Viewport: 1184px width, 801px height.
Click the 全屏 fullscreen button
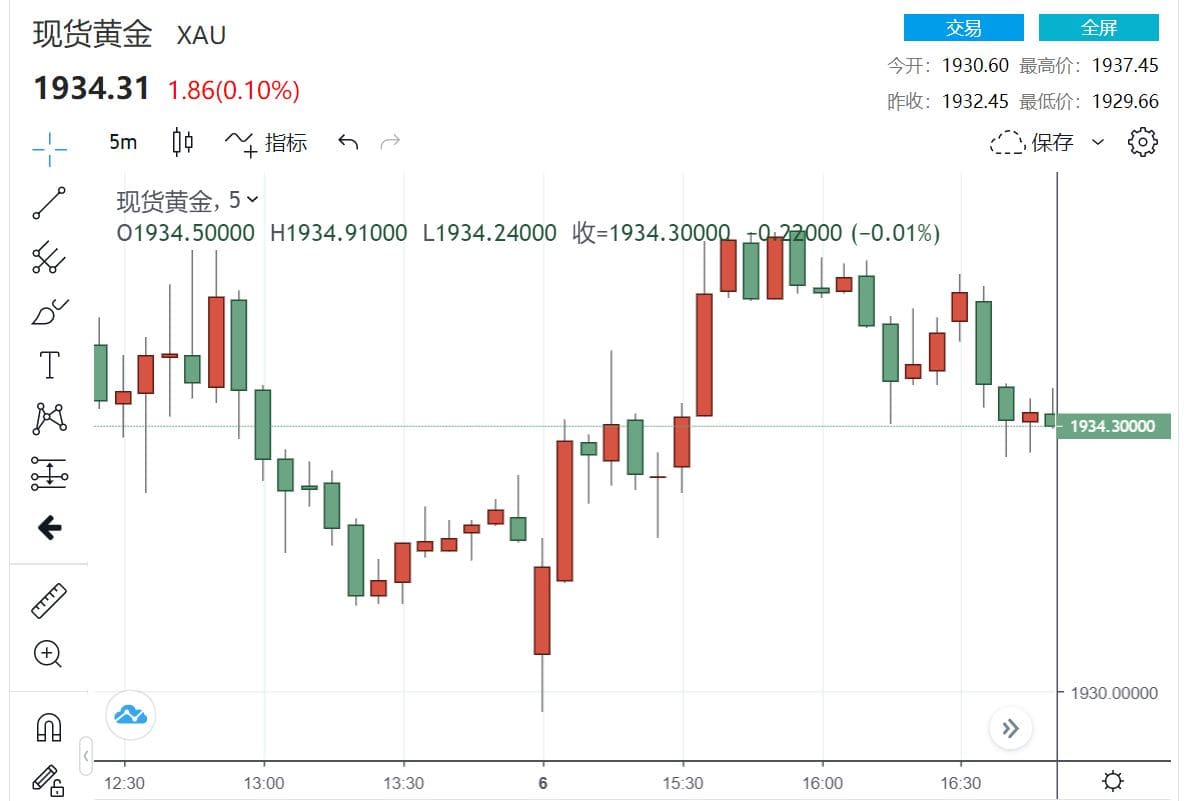pos(1098,28)
